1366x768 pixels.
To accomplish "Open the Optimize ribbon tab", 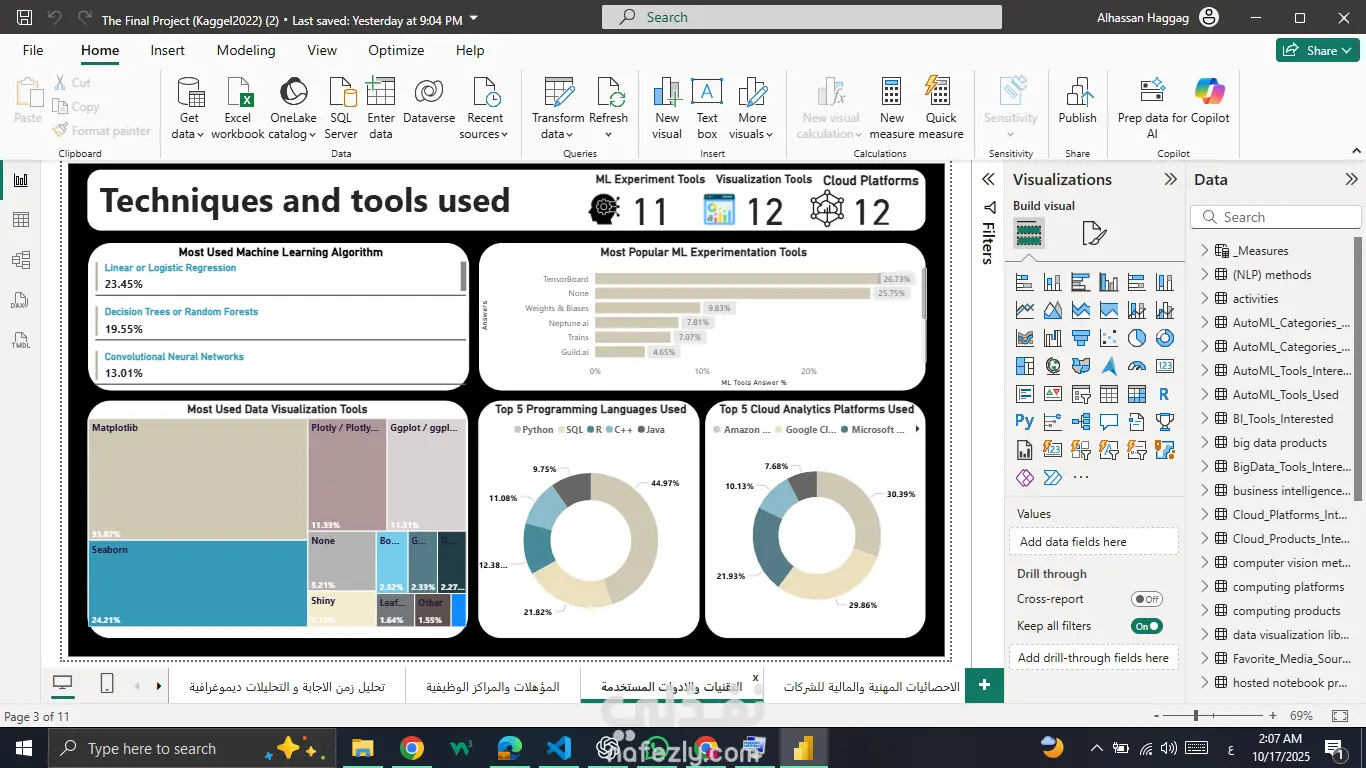I will point(396,50).
